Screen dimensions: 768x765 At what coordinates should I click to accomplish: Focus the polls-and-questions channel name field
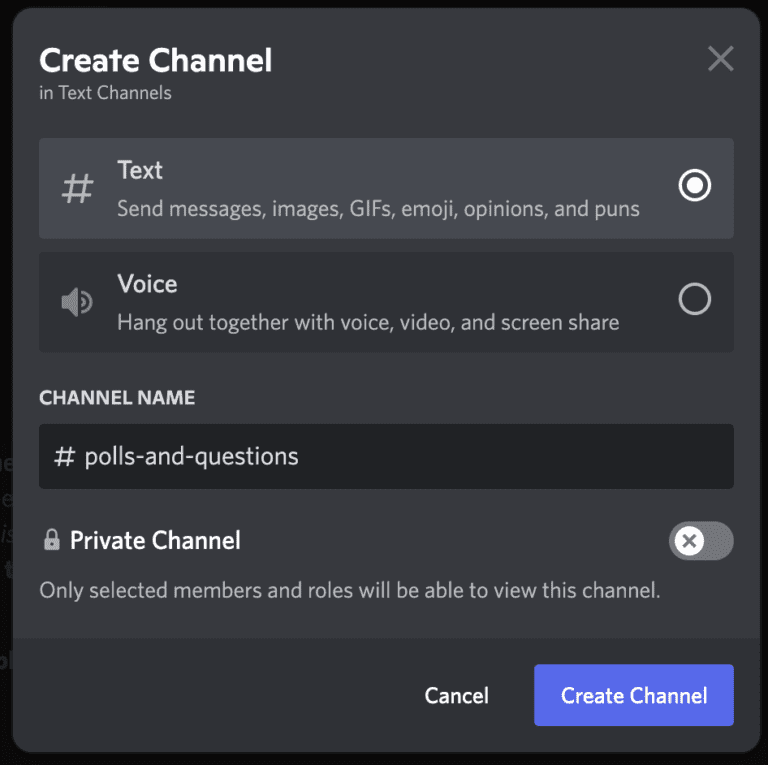386,456
